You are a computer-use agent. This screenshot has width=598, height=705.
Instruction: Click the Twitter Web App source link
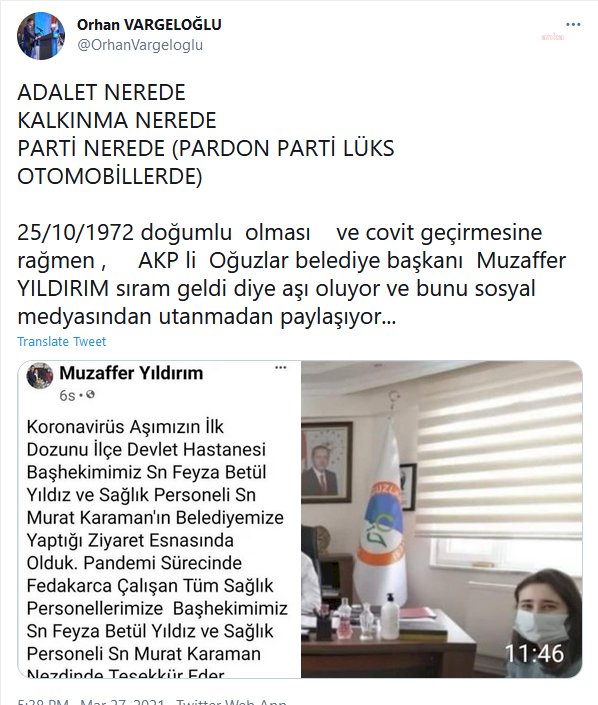231,701
